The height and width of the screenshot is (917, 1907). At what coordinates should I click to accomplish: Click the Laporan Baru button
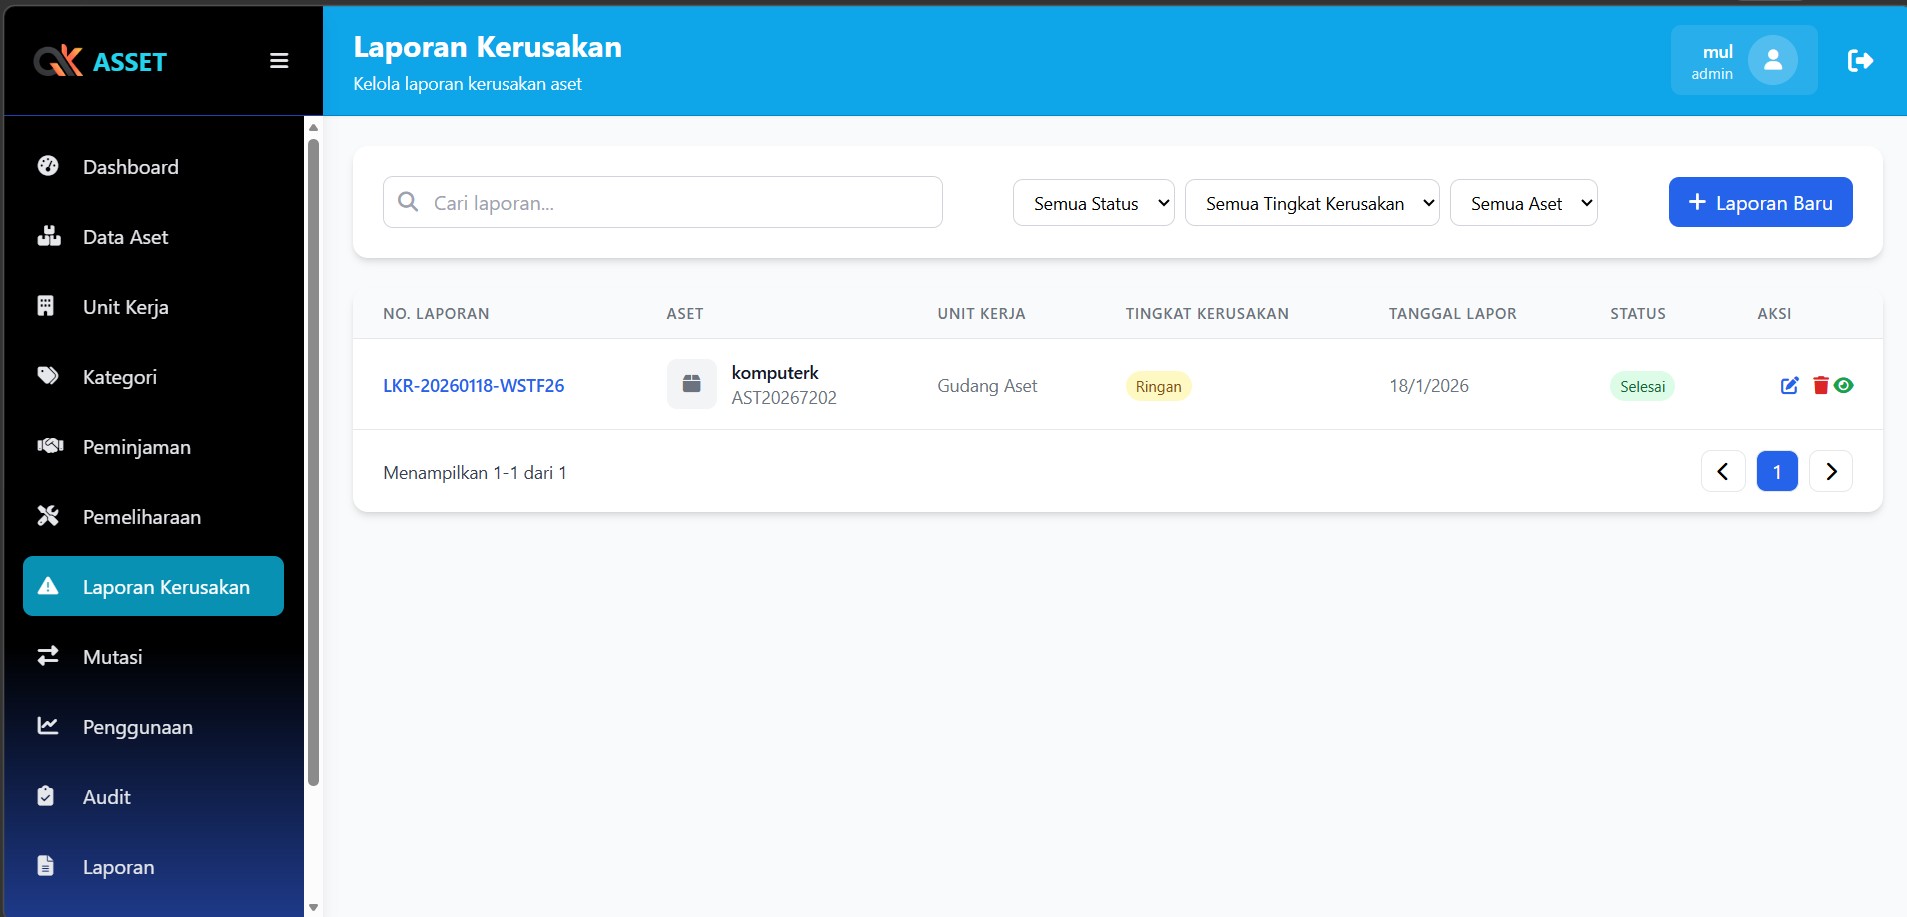1760,202
